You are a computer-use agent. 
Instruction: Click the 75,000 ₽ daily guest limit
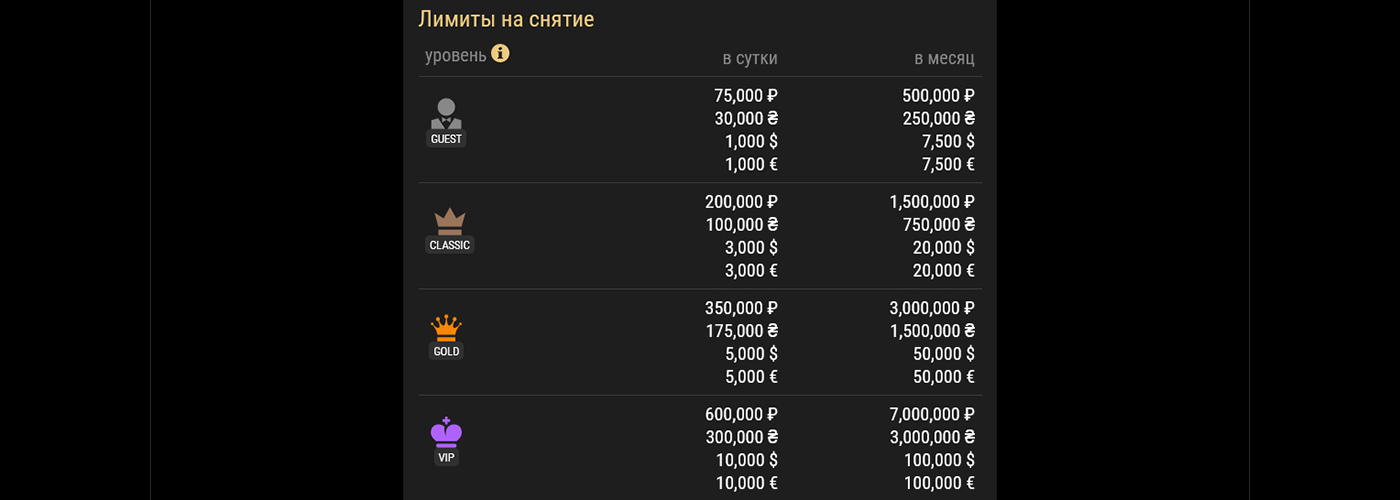pyautogui.click(x=745, y=96)
